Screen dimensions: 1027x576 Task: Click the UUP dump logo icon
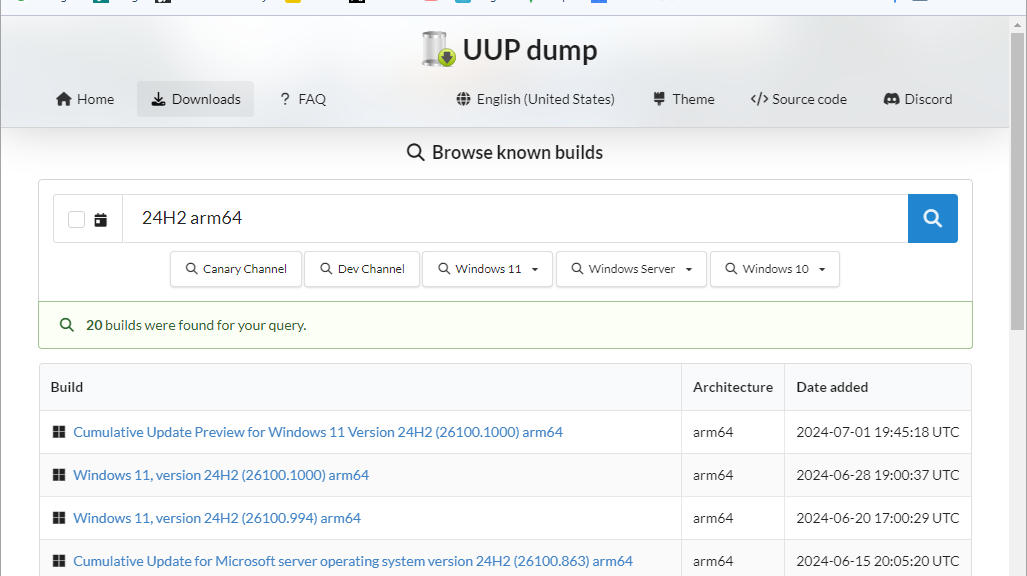pyautogui.click(x=439, y=49)
